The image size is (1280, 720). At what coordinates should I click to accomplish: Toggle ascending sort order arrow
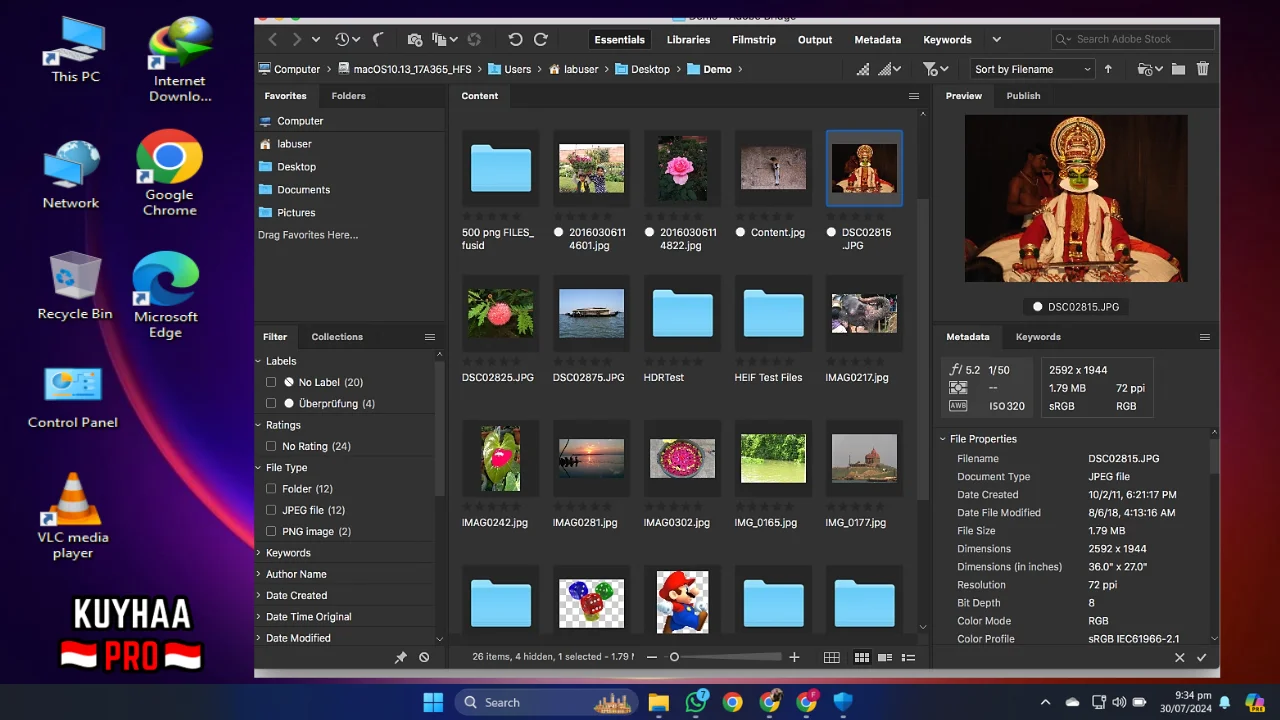tap(1108, 69)
